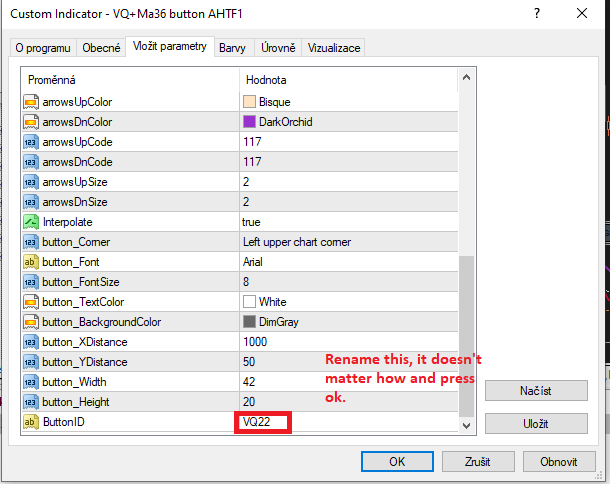Click the color icon beside button_TextColor
This screenshot has width=610, height=484.
tap(31, 302)
